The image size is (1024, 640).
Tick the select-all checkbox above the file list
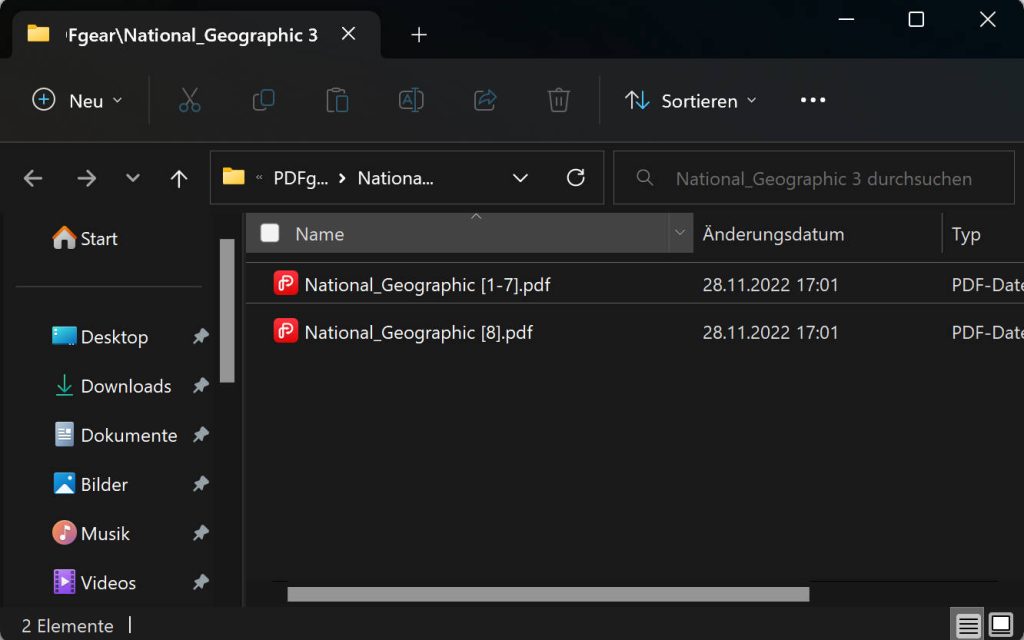[x=270, y=233]
